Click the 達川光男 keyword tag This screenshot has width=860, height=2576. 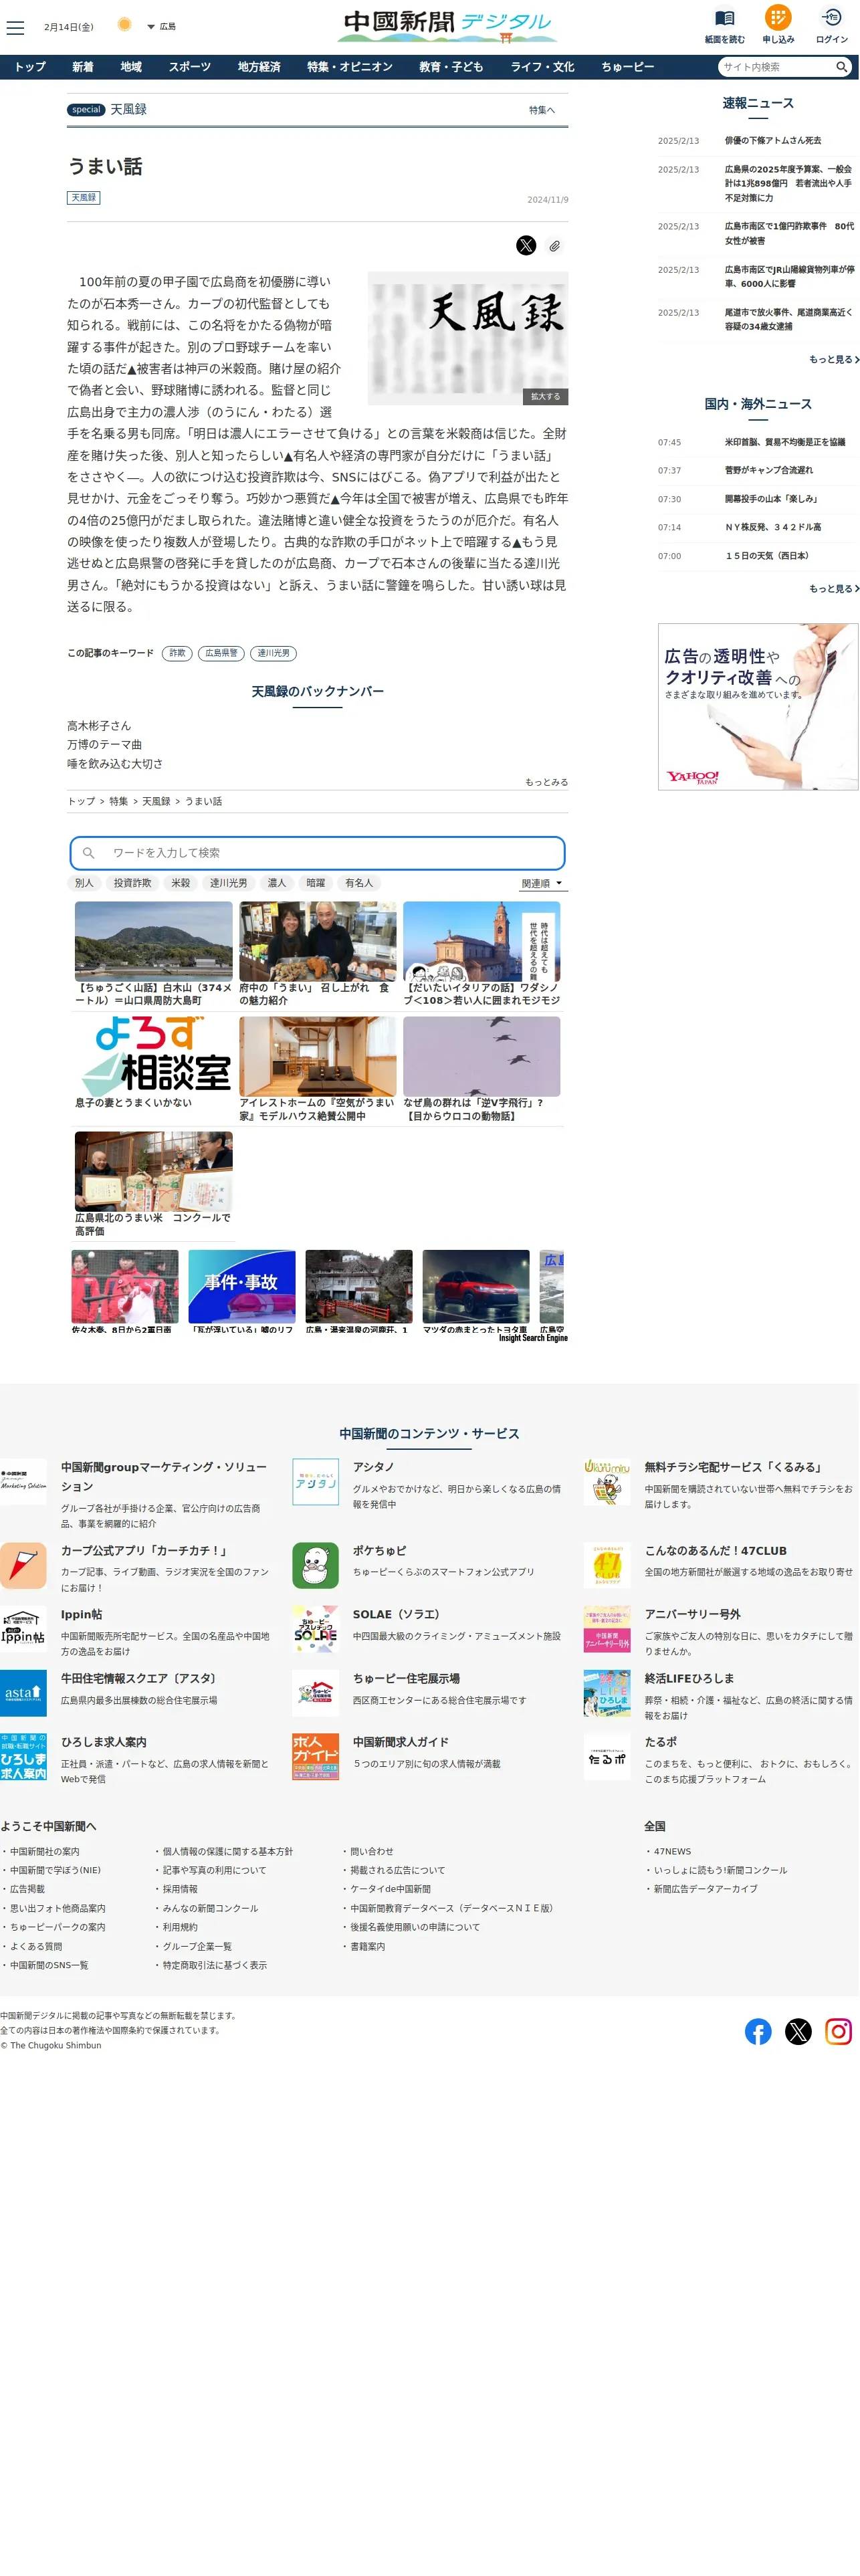pos(273,654)
